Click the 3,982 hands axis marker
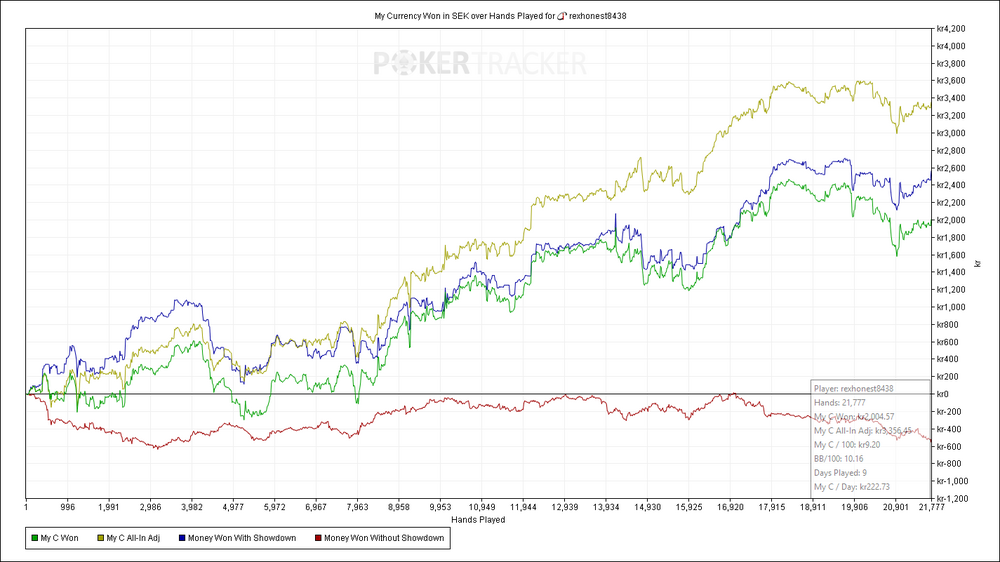This screenshot has height=562, width=1000. [x=192, y=508]
